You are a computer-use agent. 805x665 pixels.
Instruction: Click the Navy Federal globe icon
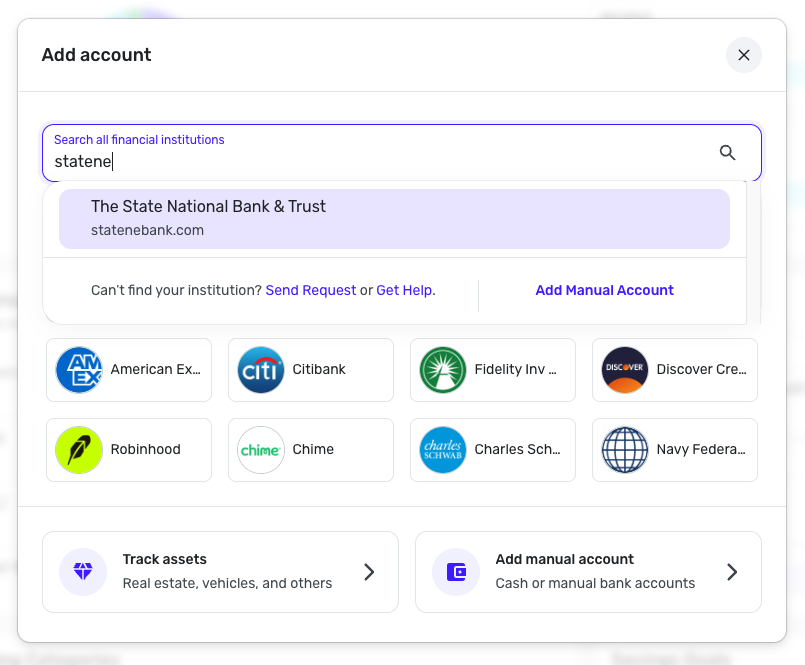[x=626, y=450]
